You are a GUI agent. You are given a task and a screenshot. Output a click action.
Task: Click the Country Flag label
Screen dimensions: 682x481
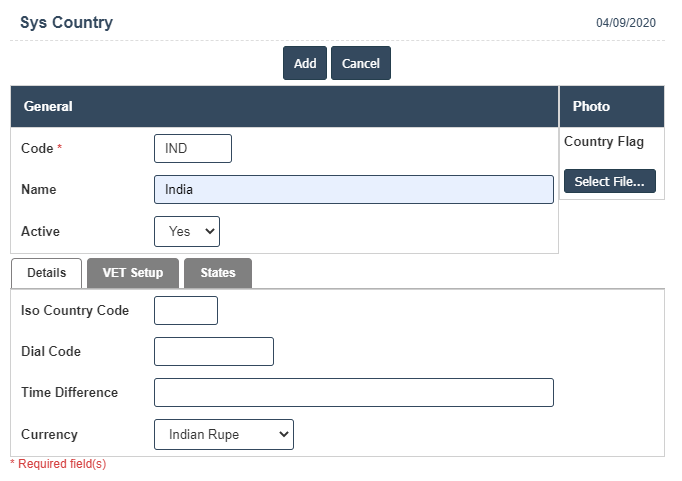[x=604, y=142]
